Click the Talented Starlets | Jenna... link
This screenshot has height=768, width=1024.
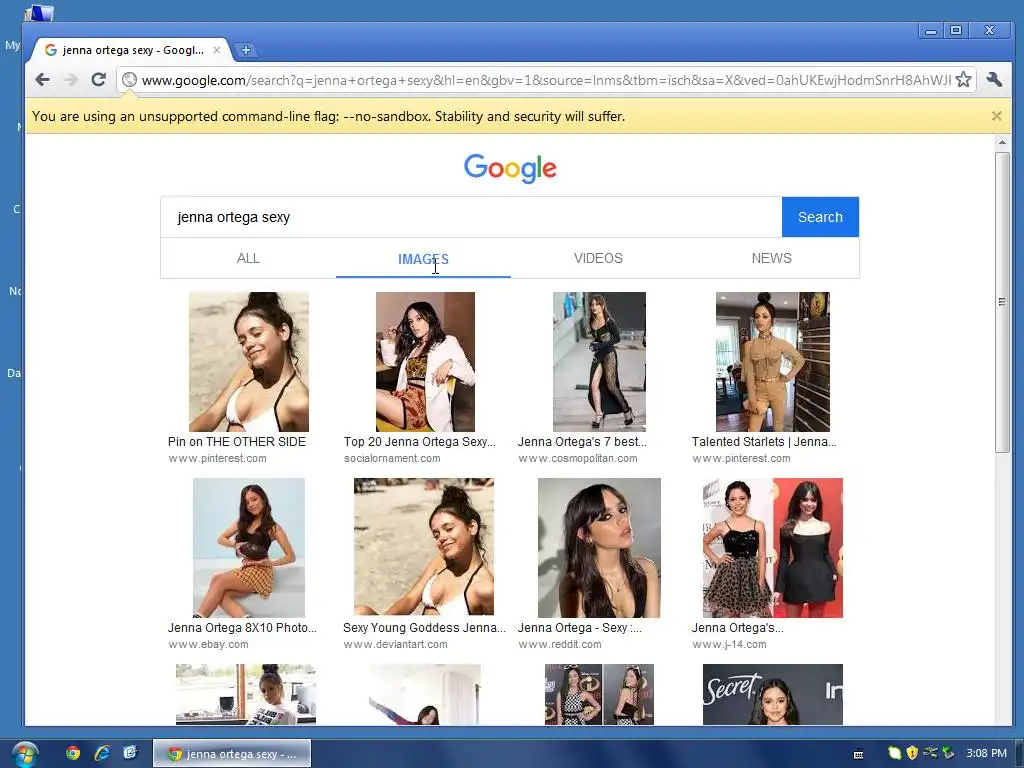point(764,441)
